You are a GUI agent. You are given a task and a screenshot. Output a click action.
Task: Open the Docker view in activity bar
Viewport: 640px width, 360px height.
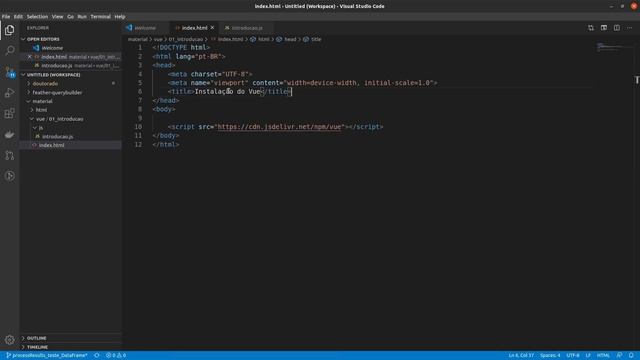coord(9,134)
